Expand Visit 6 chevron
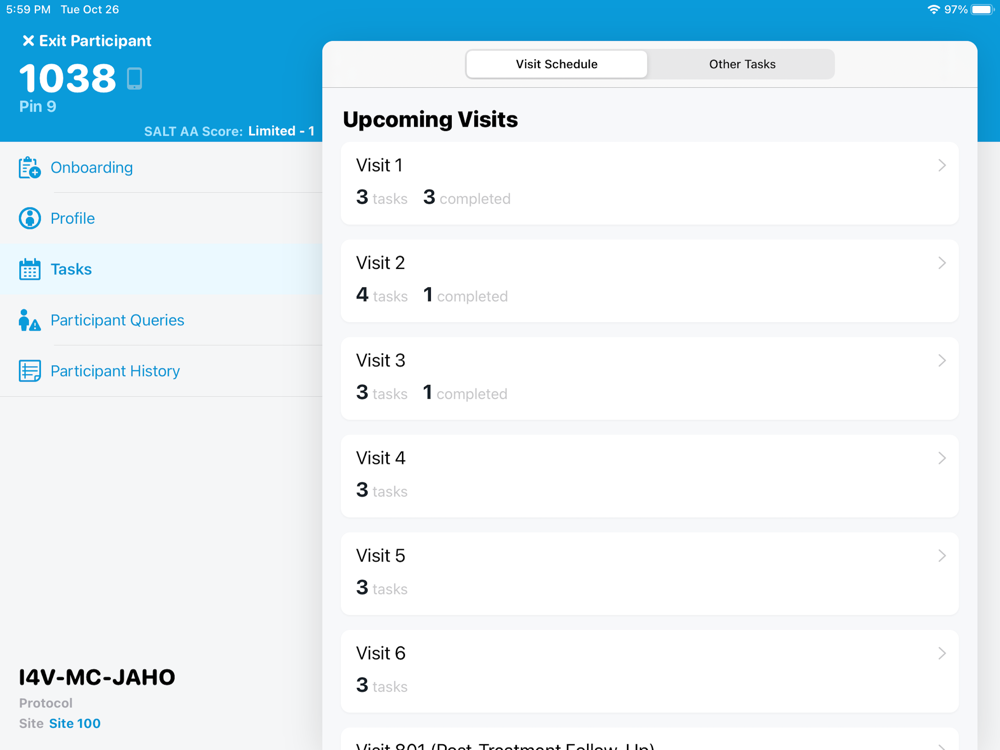 [942, 653]
